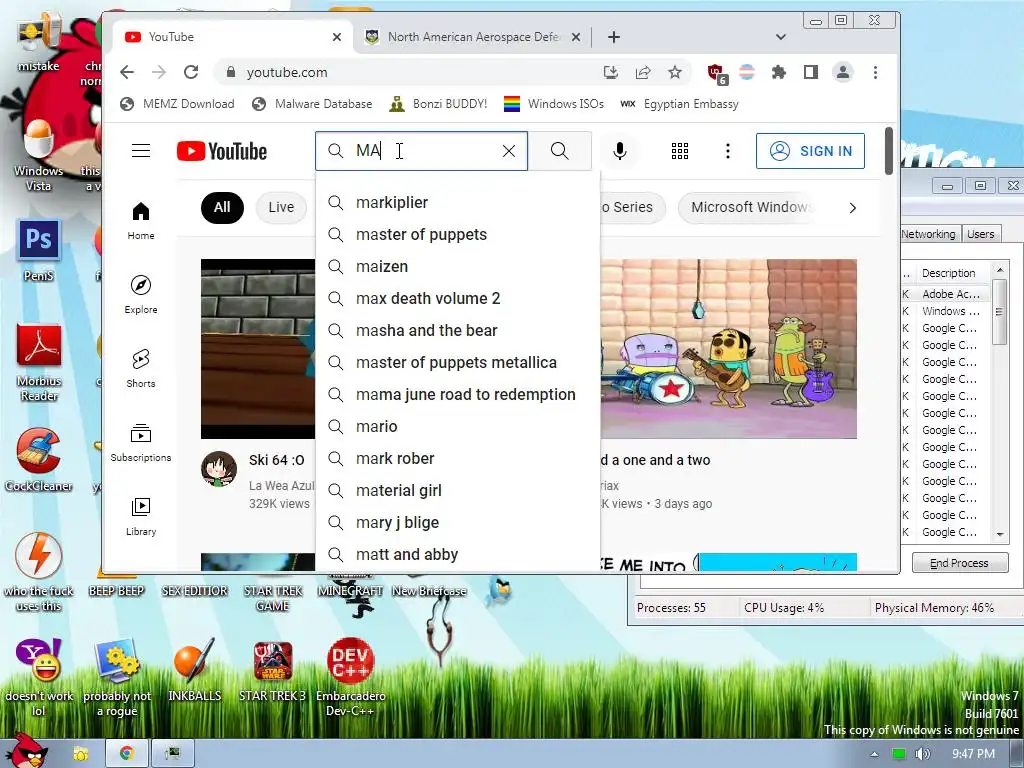The width and height of the screenshot is (1024, 768).
Task: Open the cartoon band video thumbnail
Action: (x=728, y=349)
